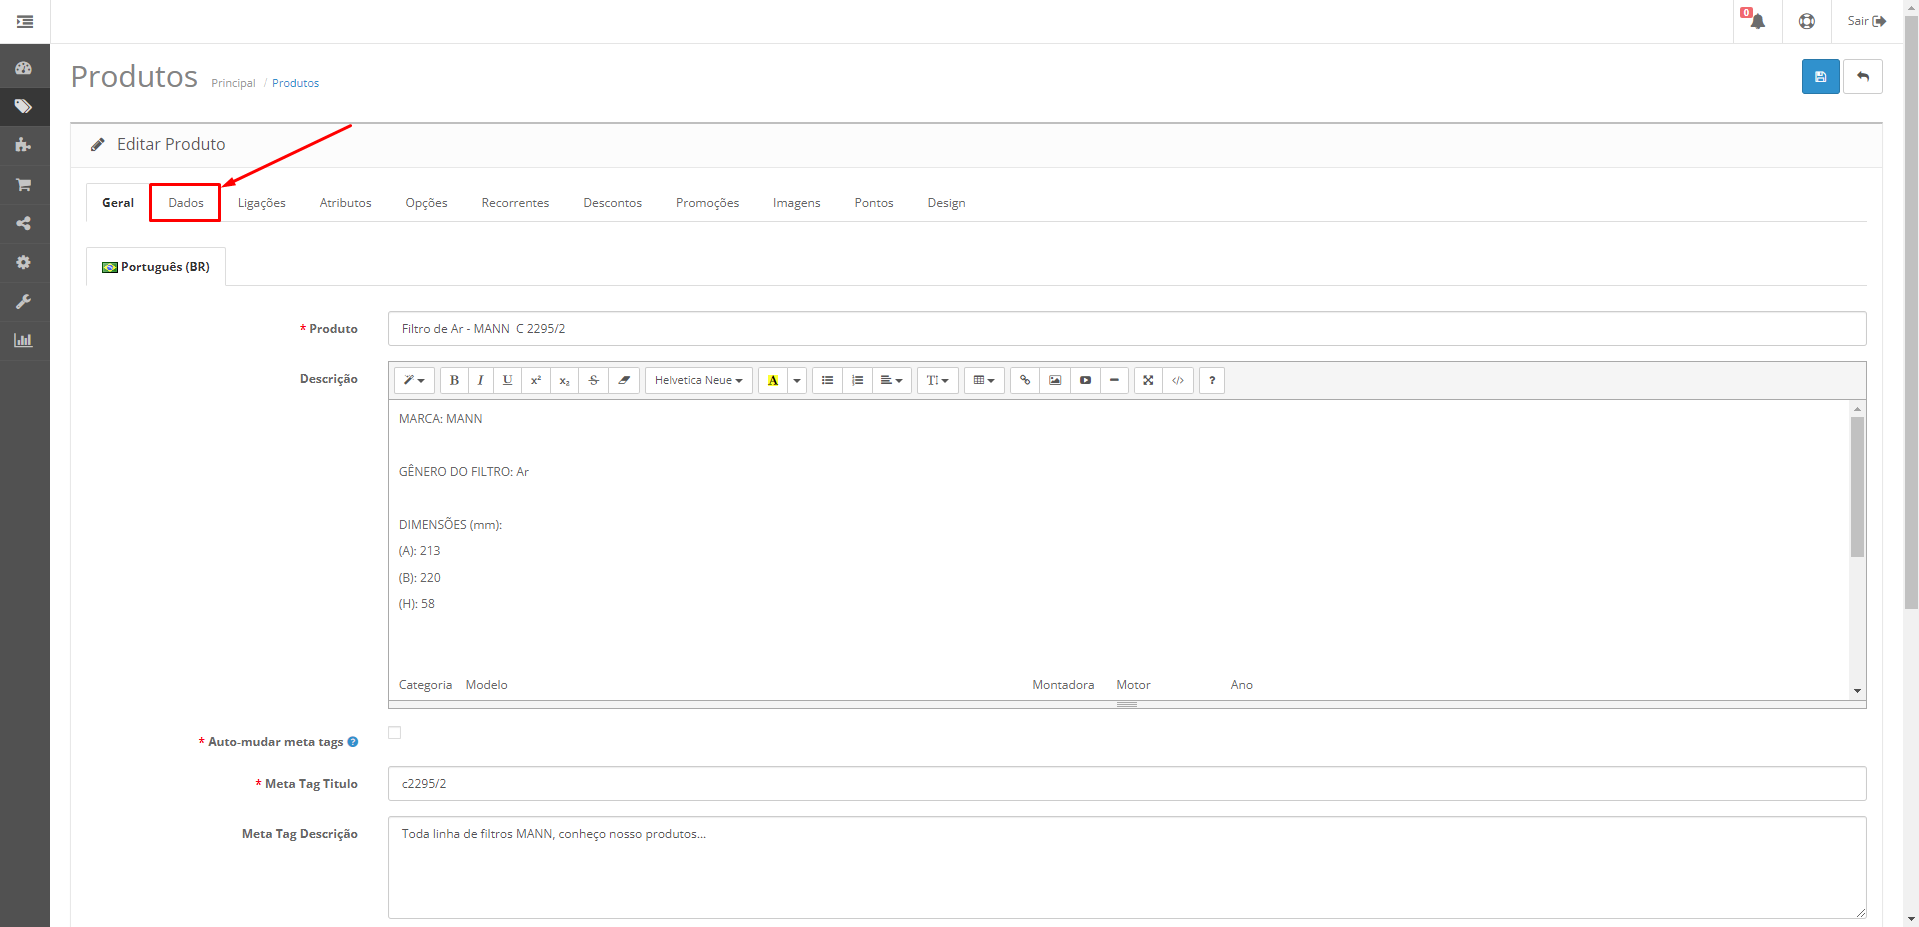Grab the editor resize handle bar
1919x927 pixels.
[1127, 705]
